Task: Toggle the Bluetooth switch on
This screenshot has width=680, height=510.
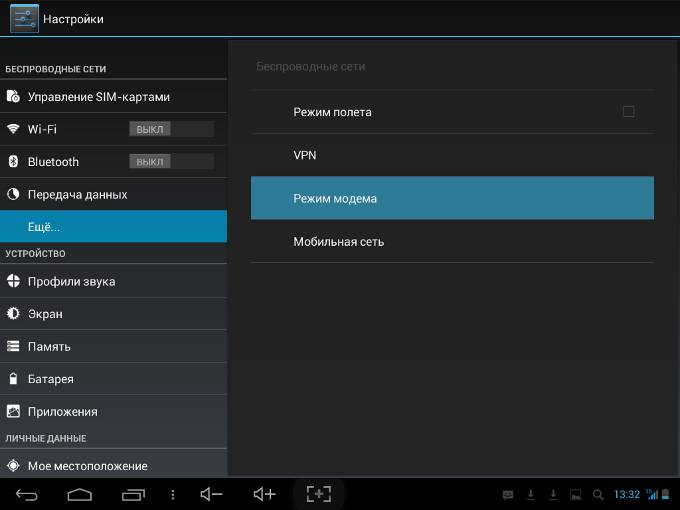Action: point(171,161)
